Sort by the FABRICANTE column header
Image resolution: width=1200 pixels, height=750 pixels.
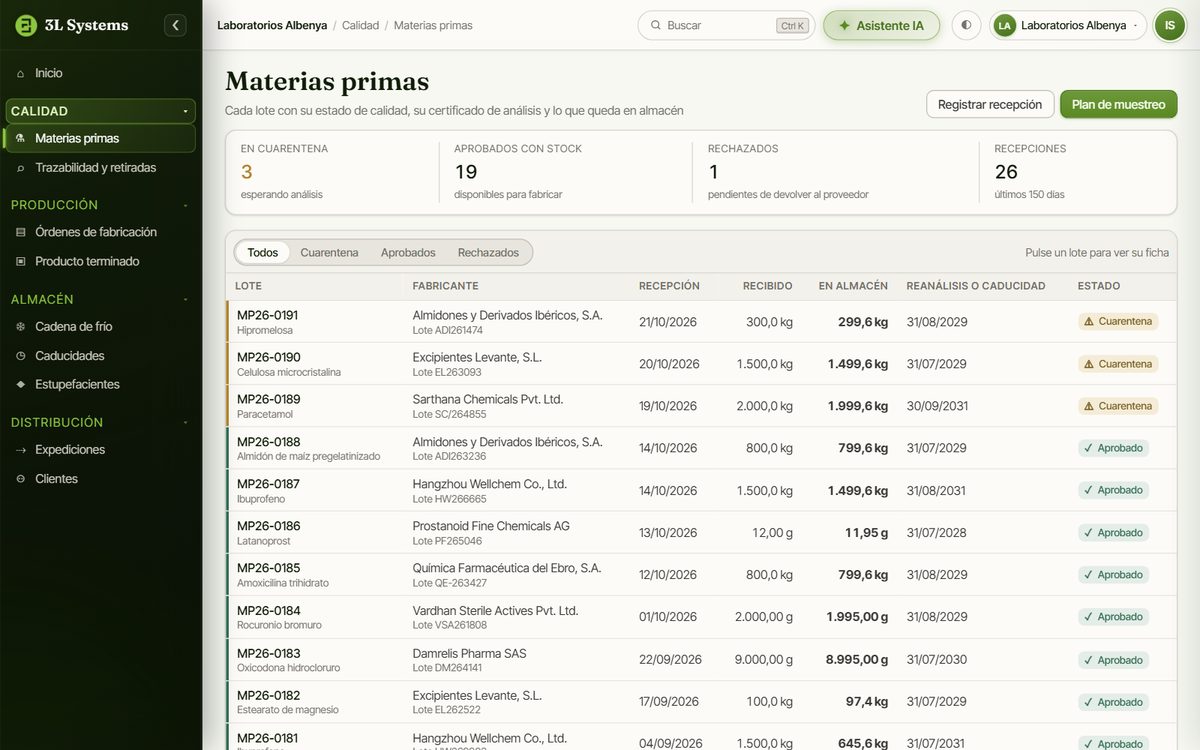click(445, 286)
